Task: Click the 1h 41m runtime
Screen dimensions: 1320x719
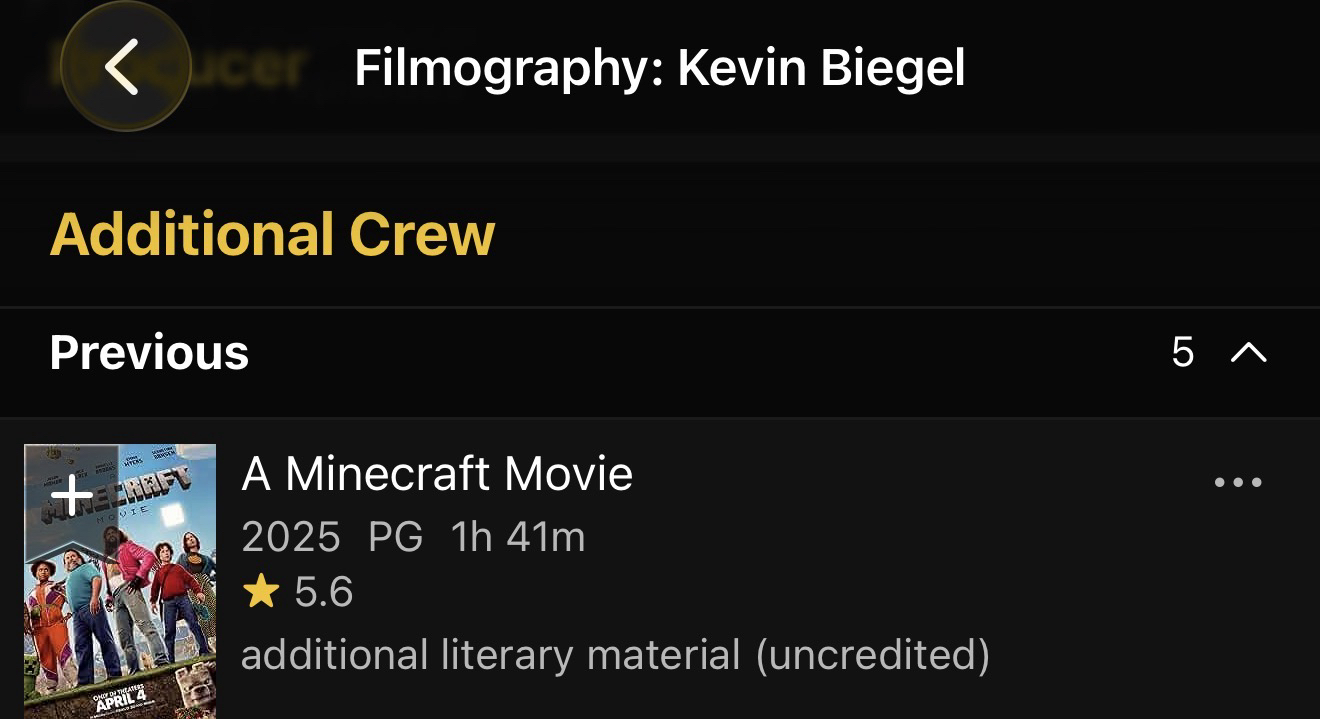Action: (518, 538)
